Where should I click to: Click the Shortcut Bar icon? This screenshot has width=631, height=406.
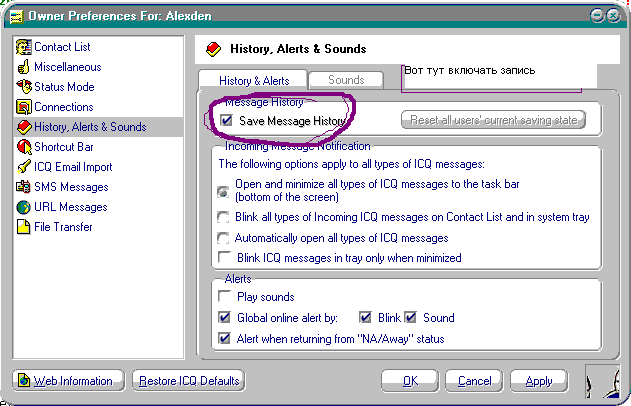pos(24,147)
